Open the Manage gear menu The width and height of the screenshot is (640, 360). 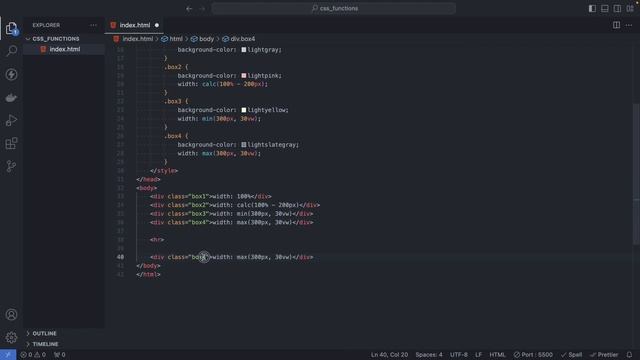[11, 338]
